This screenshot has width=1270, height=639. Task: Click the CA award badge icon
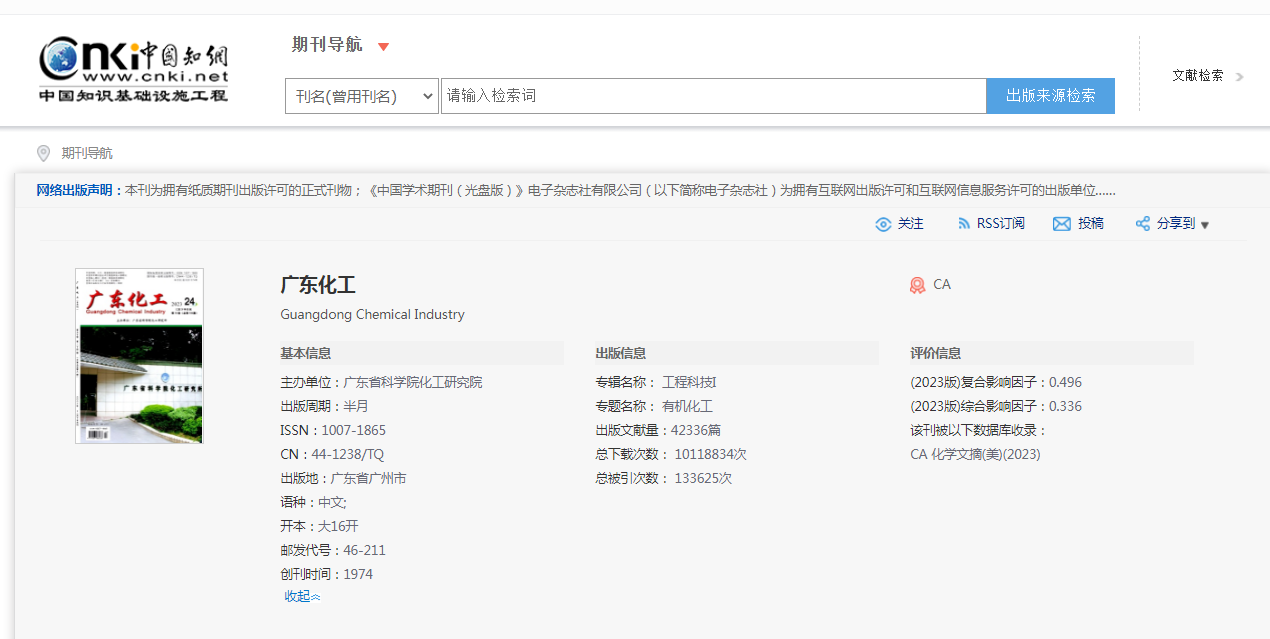coord(917,285)
